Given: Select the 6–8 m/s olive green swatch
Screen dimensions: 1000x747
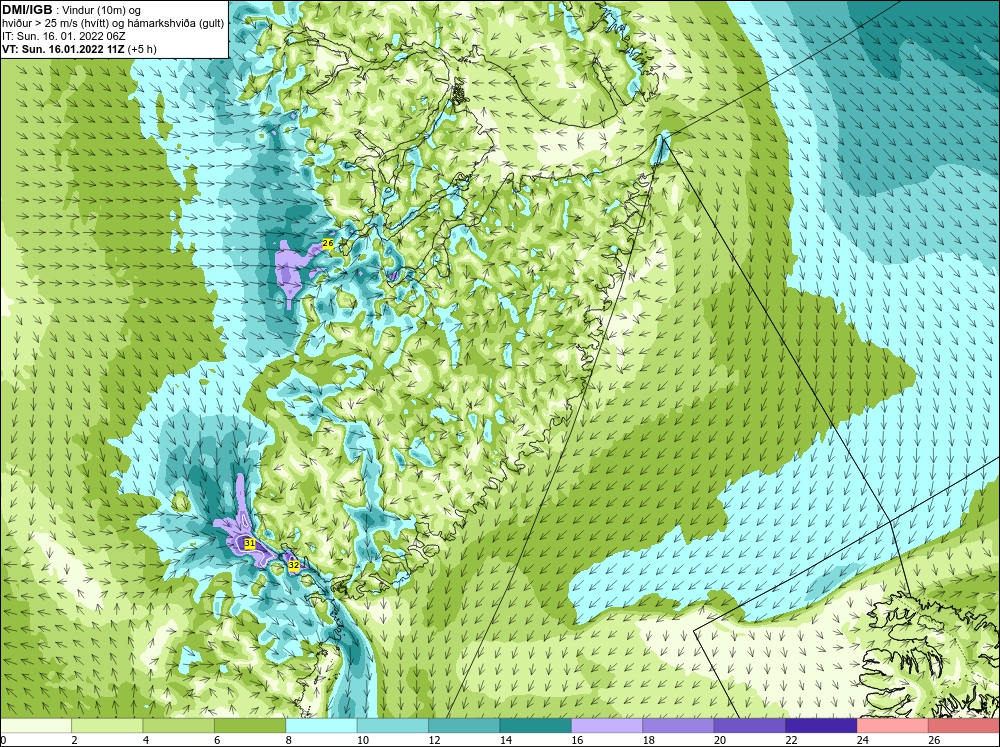Looking at the screenshot, I should [250, 725].
